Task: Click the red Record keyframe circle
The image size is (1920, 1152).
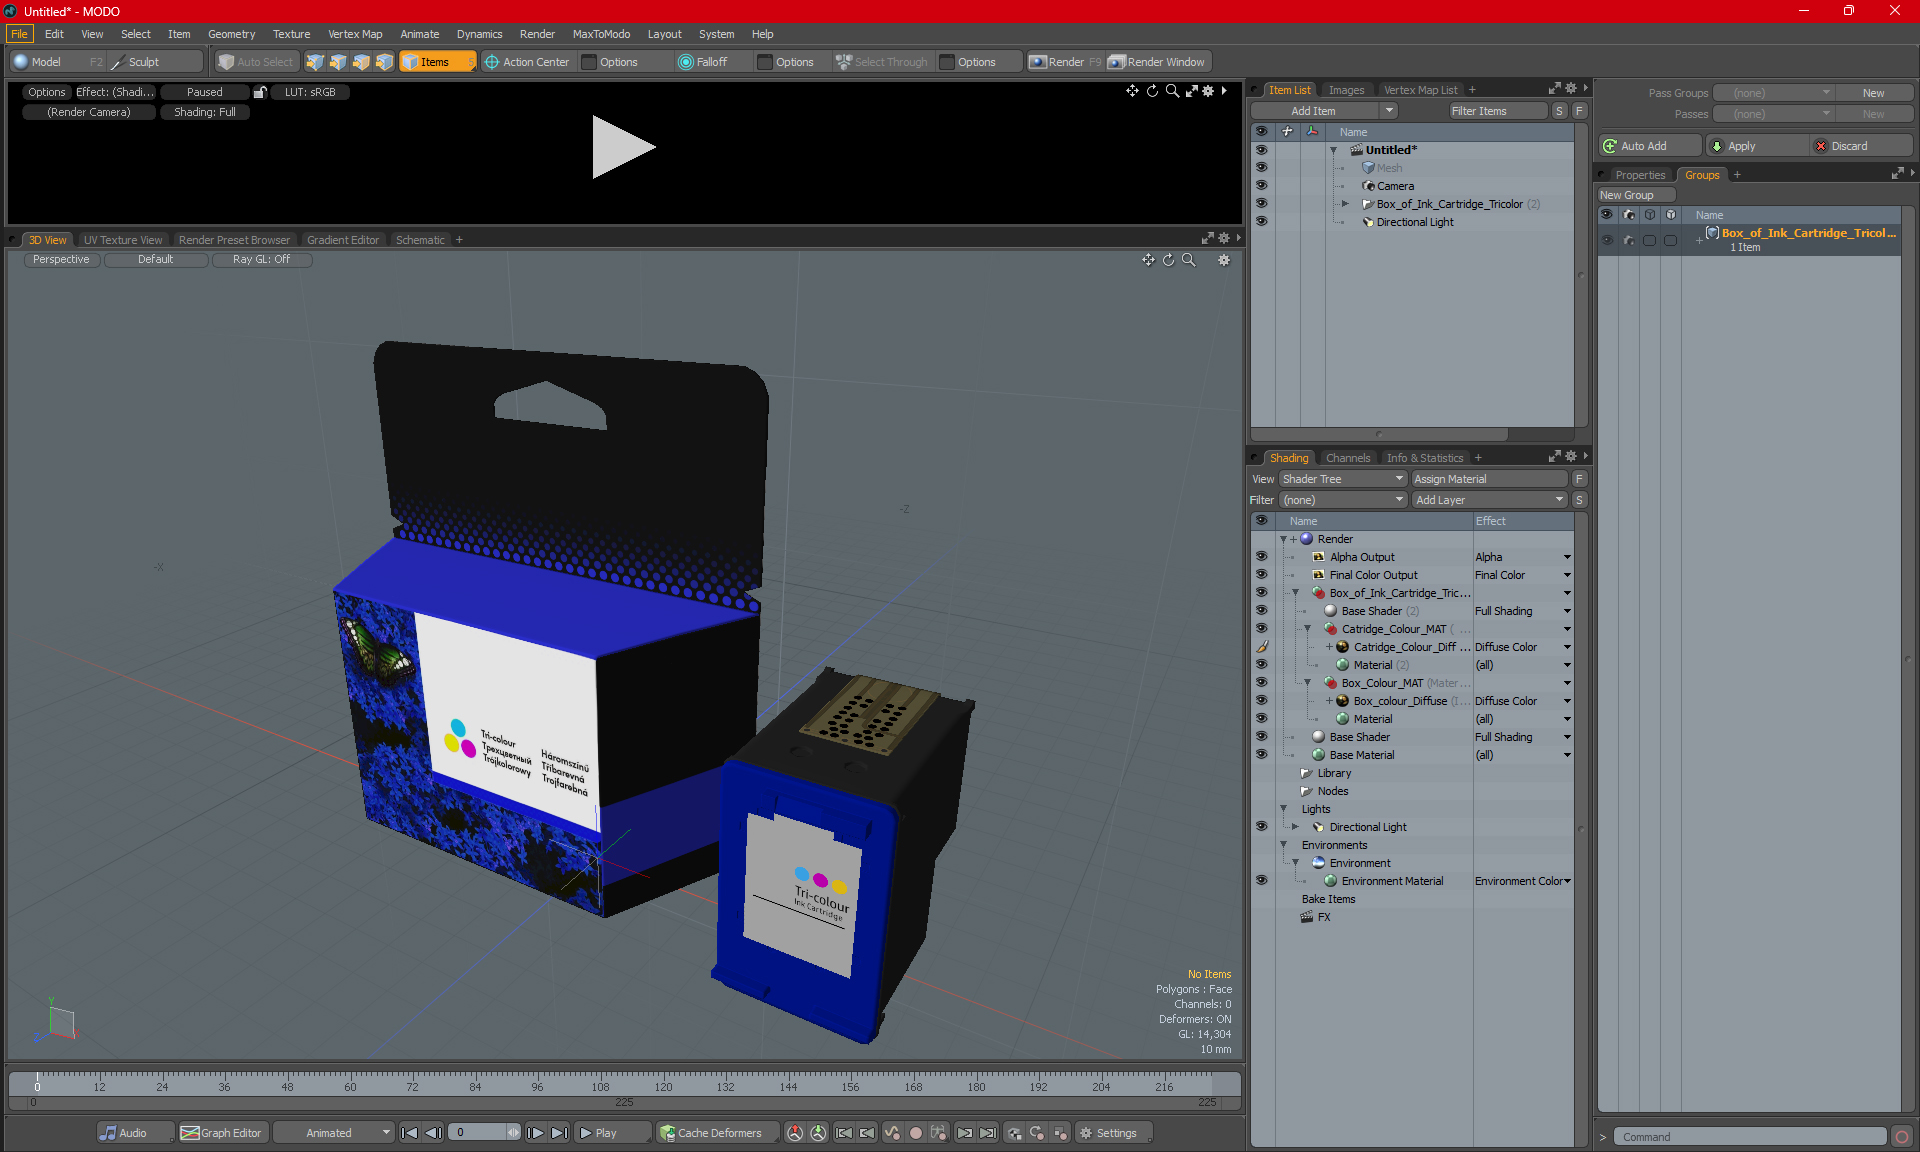Action: [915, 1133]
